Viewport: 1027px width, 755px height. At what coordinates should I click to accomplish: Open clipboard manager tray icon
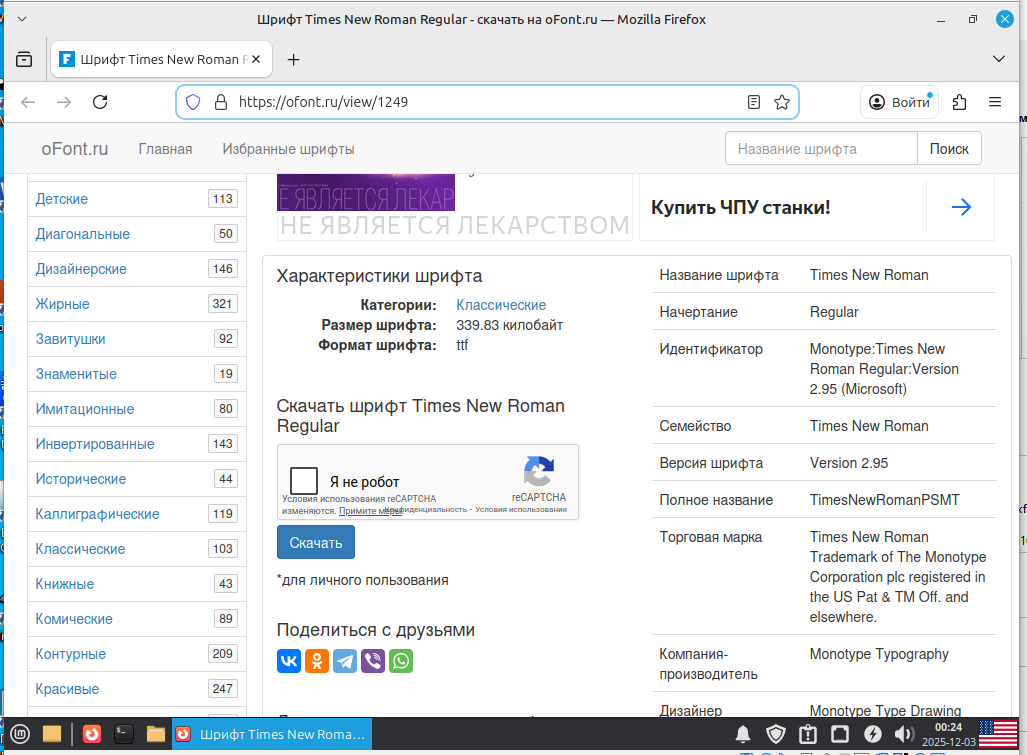pyautogui.click(x=808, y=734)
